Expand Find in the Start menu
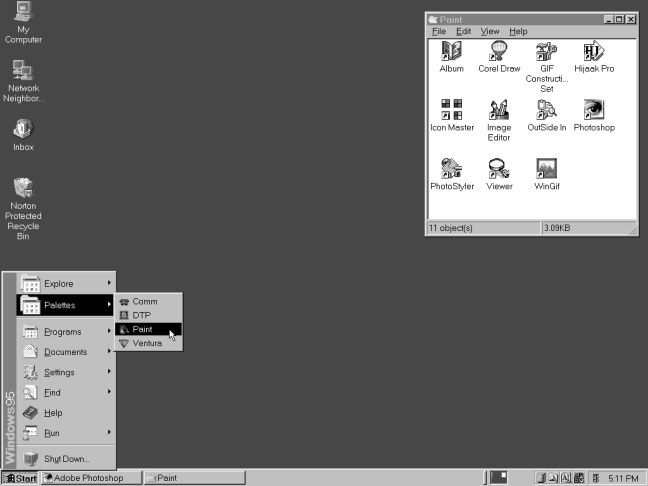648x486 pixels. click(65, 393)
